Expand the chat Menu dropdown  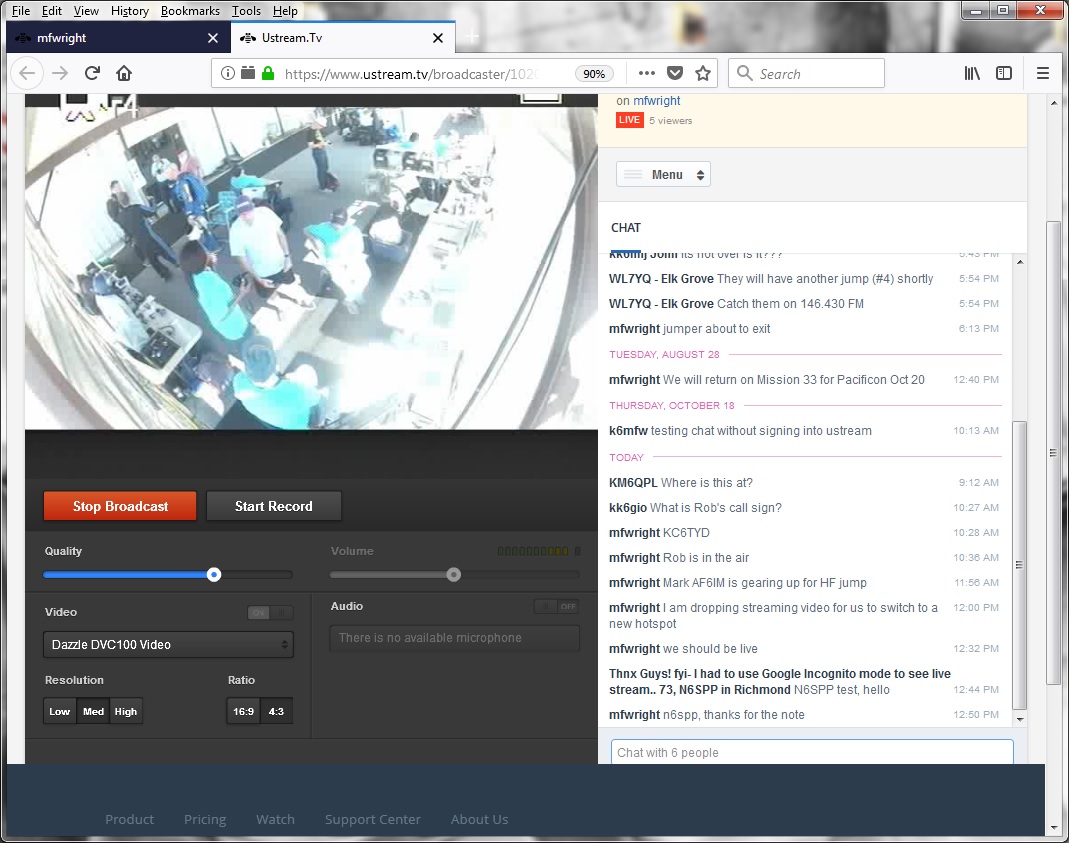(663, 175)
